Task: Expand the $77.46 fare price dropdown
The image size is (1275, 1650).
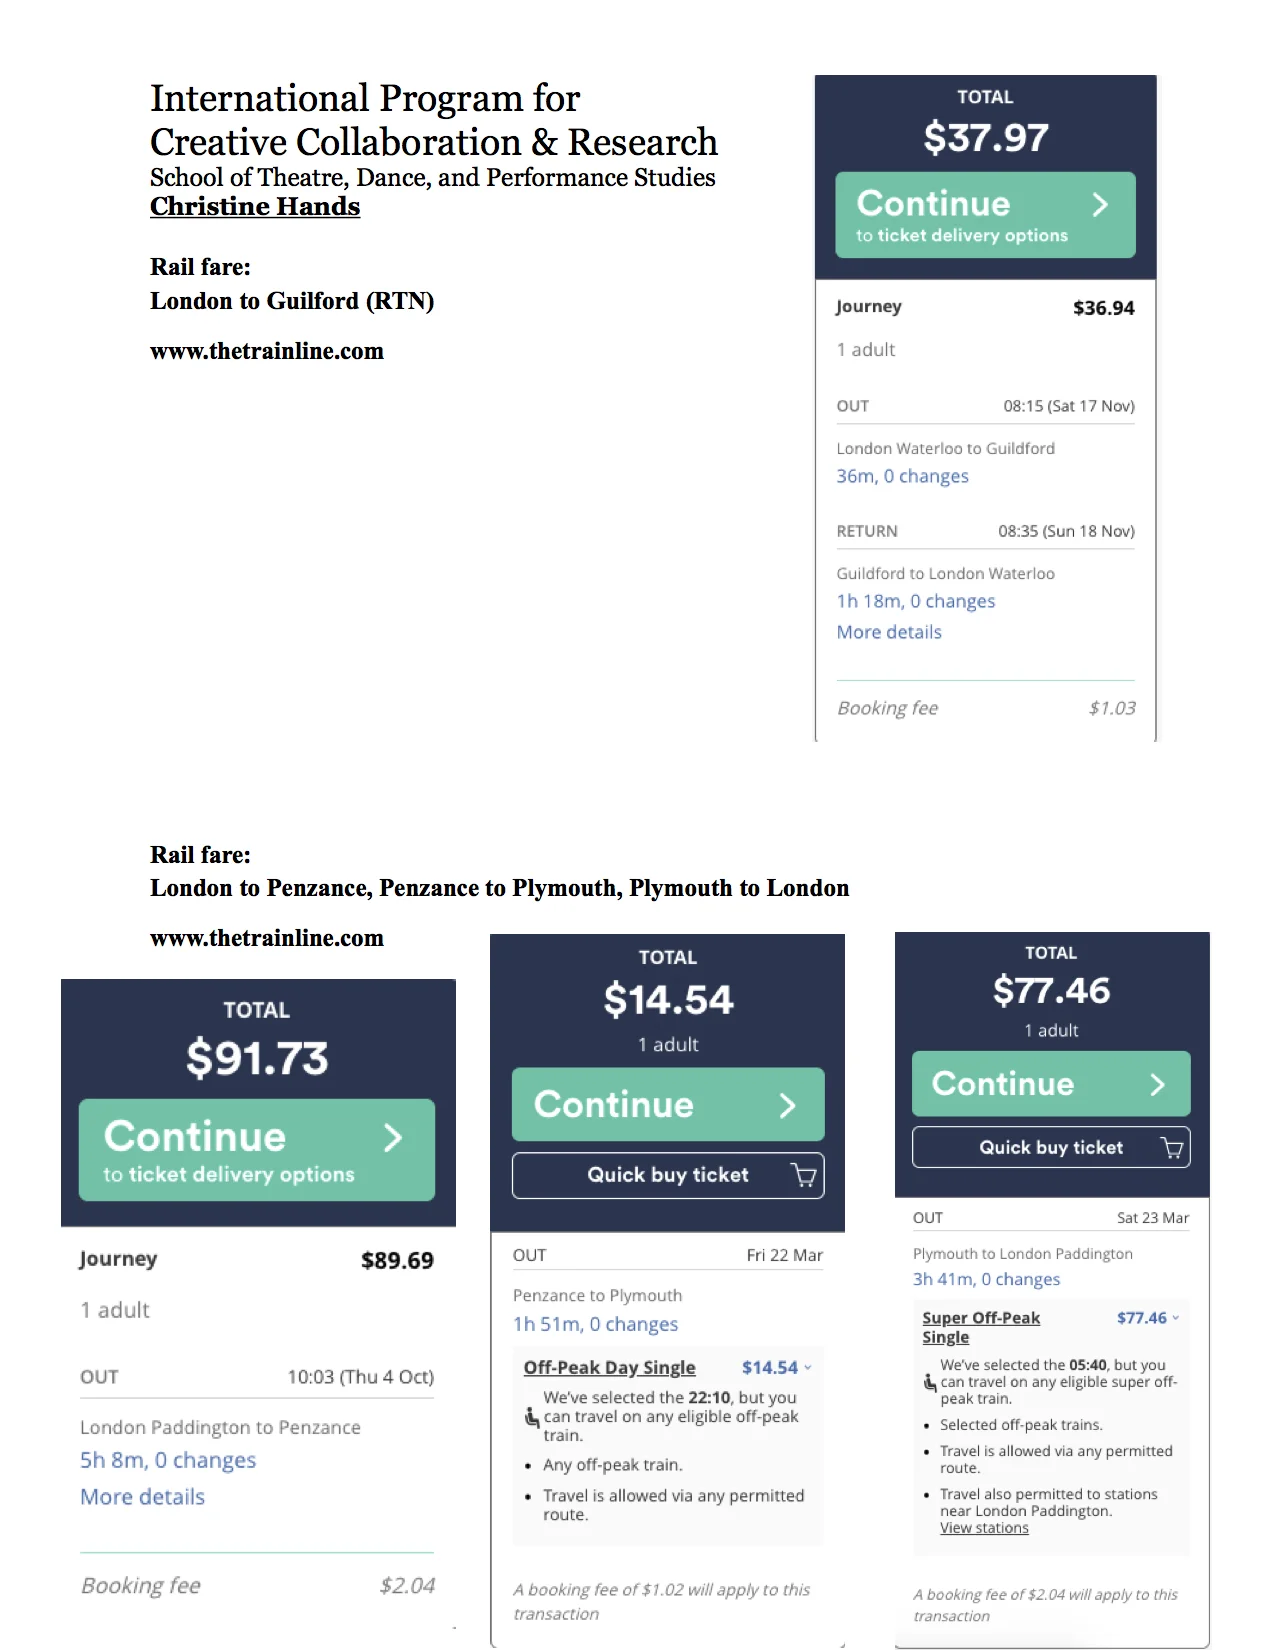Action: click(1176, 1318)
